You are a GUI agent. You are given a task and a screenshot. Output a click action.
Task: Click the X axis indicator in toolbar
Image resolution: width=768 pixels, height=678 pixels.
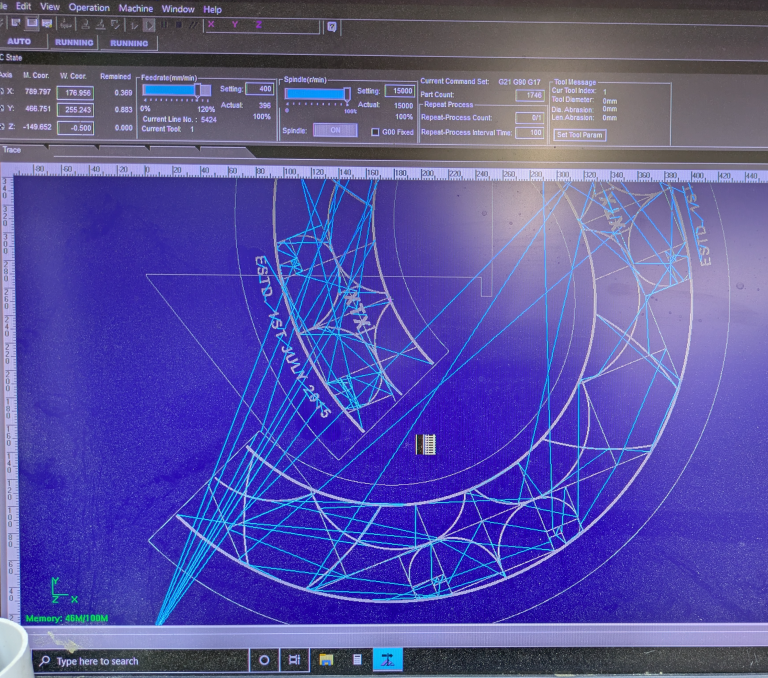(211, 24)
